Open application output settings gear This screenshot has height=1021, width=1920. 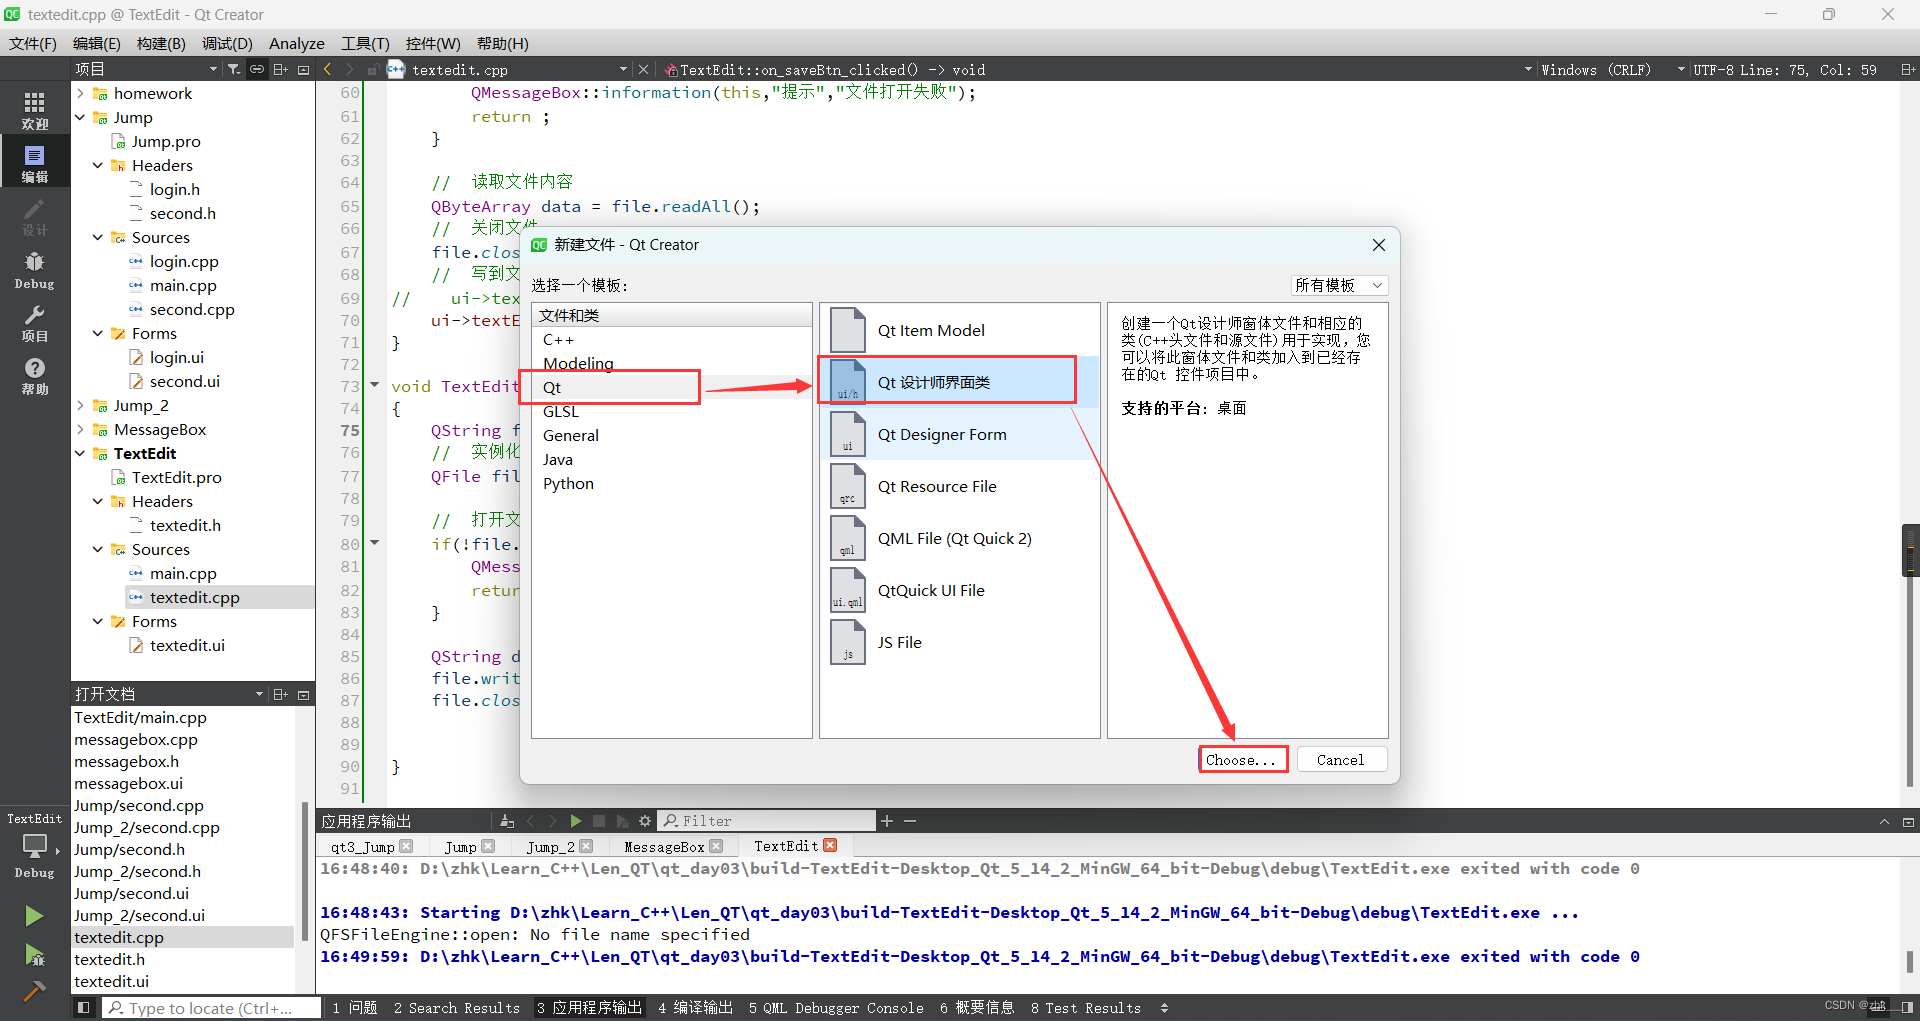click(x=645, y=821)
